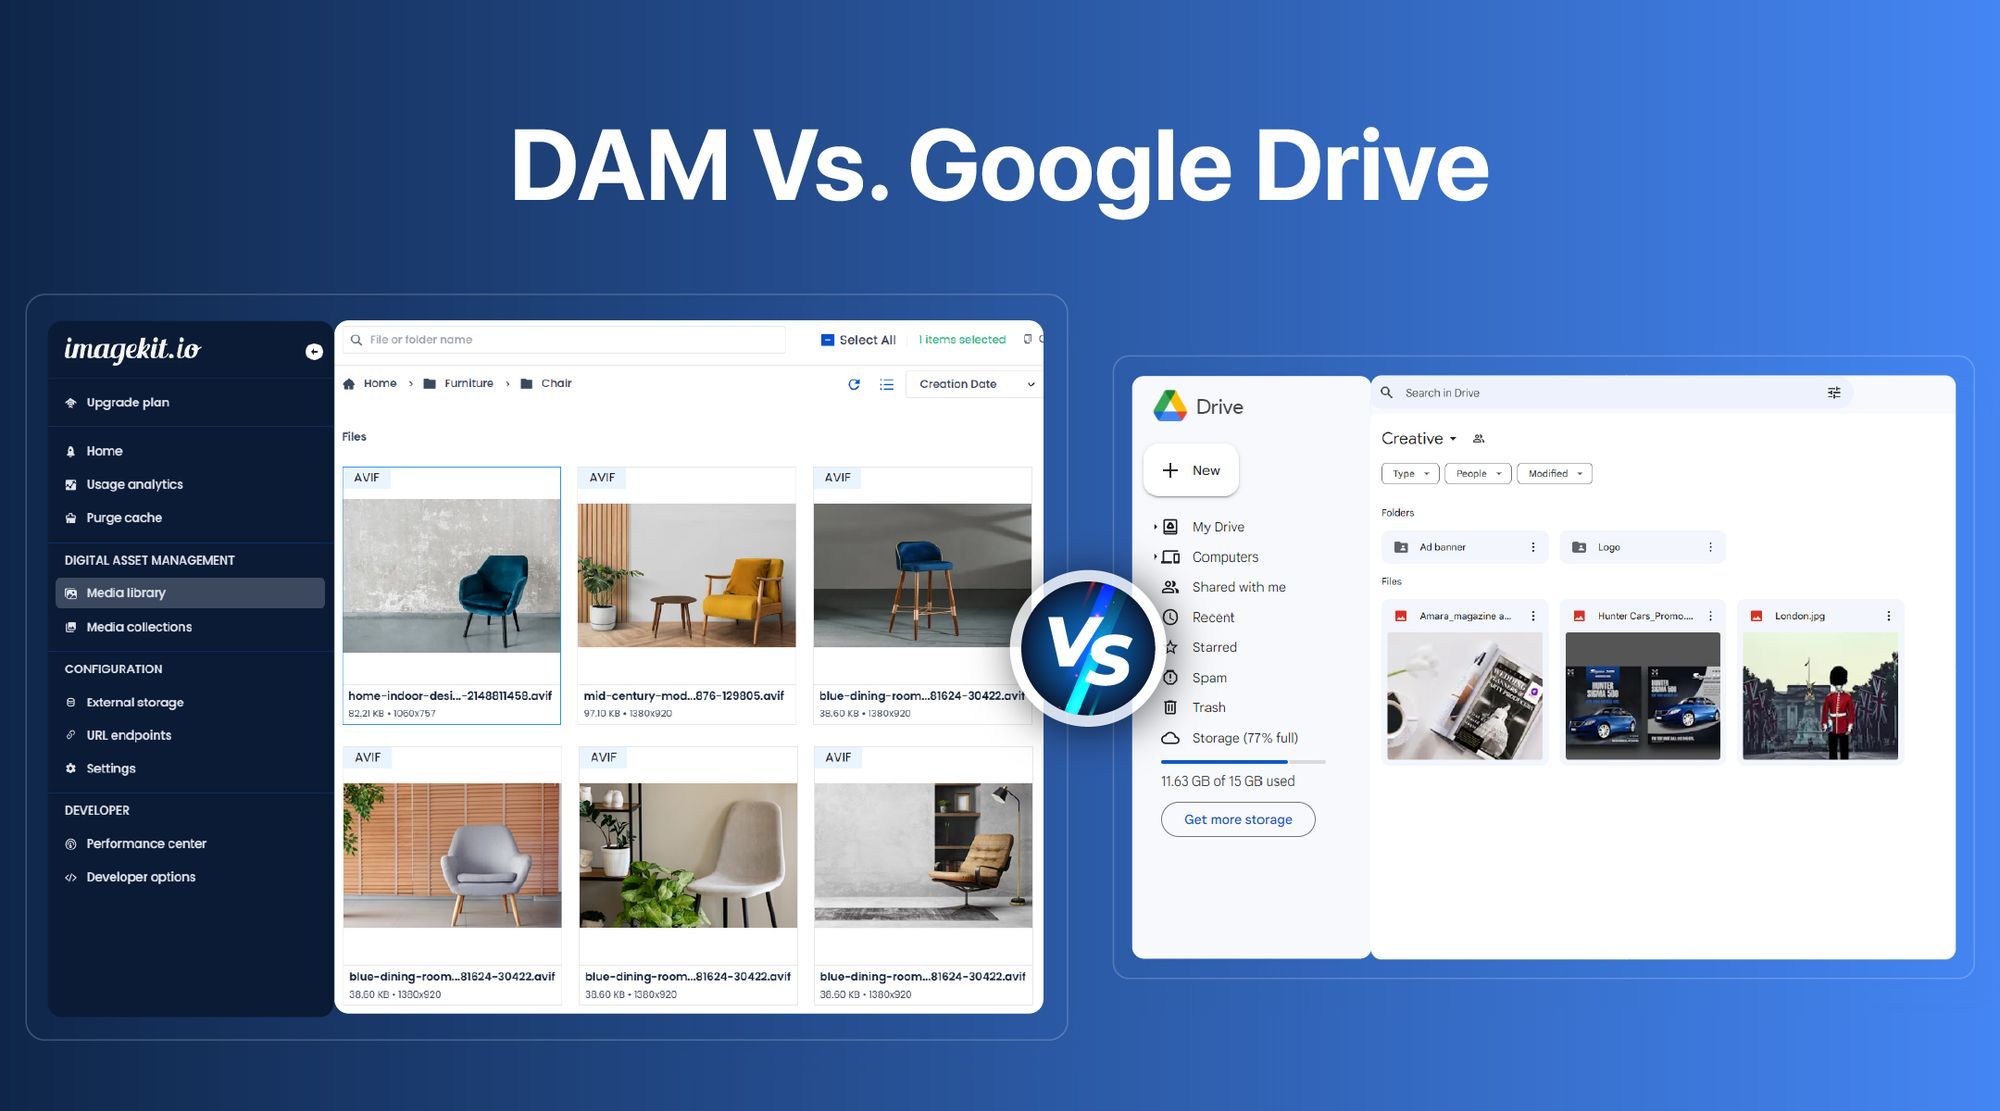Expand People filter in Google Drive toolbar

pos(1477,473)
